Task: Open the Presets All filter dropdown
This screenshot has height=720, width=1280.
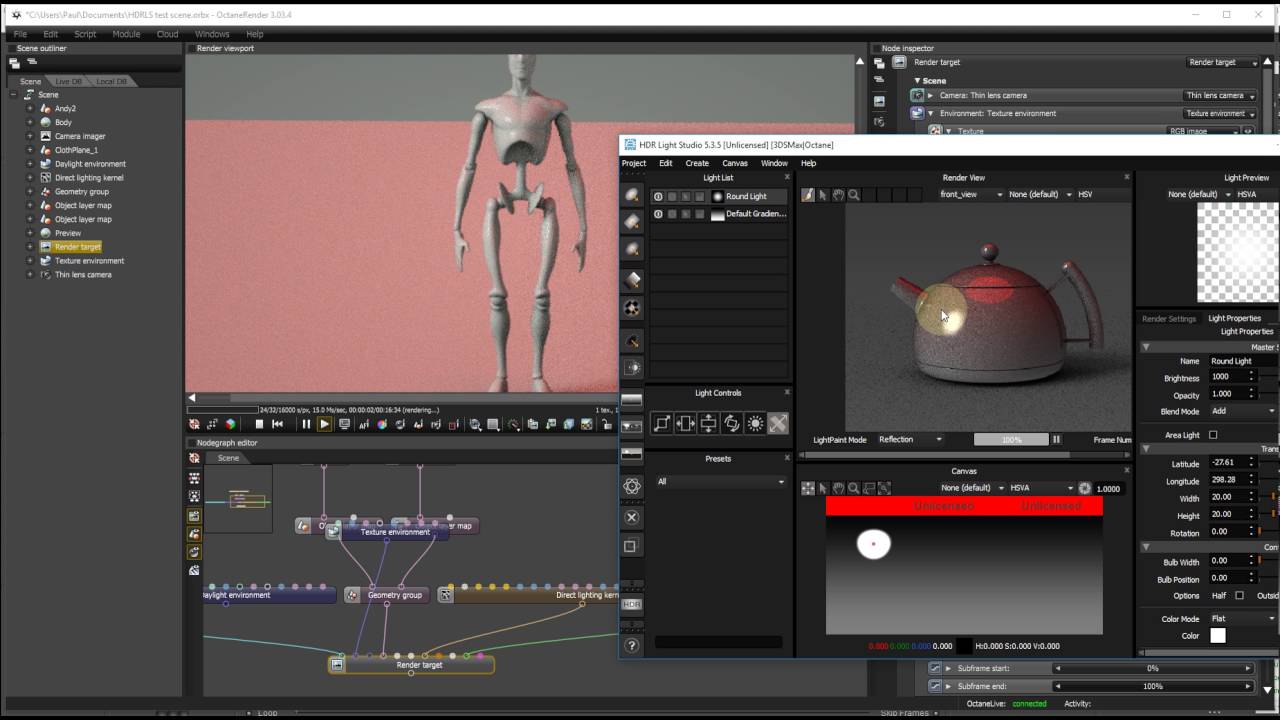Action: pyautogui.click(x=720, y=482)
